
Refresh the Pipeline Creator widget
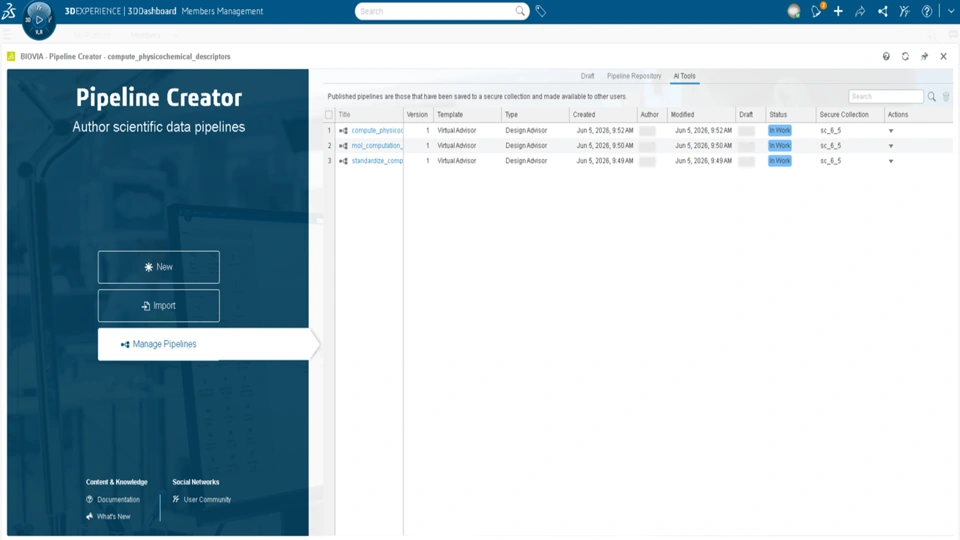coord(905,56)
